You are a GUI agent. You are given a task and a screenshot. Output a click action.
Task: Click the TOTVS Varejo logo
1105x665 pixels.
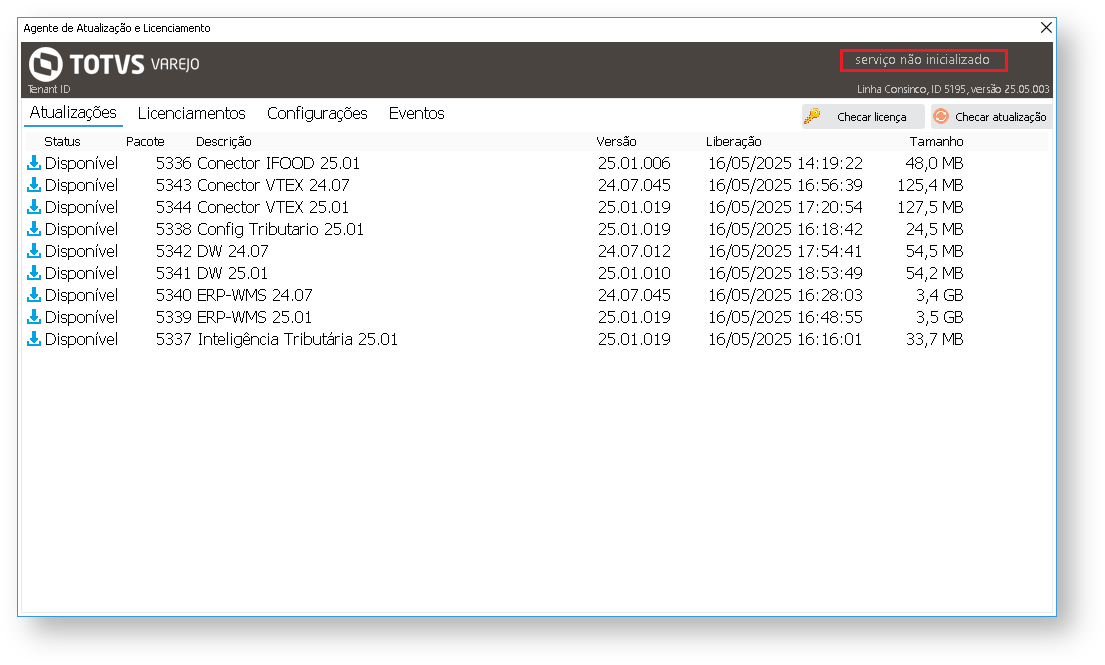(114, 64)
